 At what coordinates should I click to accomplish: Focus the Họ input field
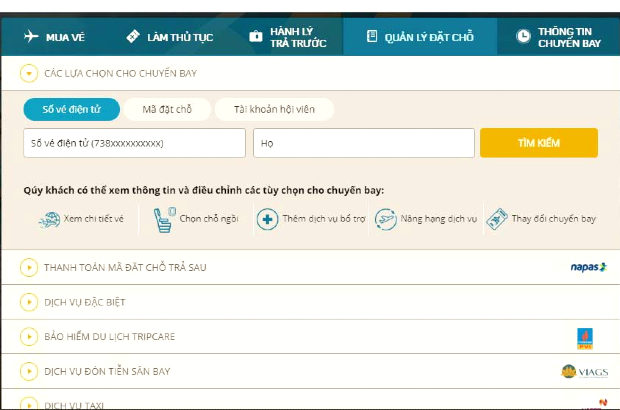pyautogui.click(x=364, y=143)
